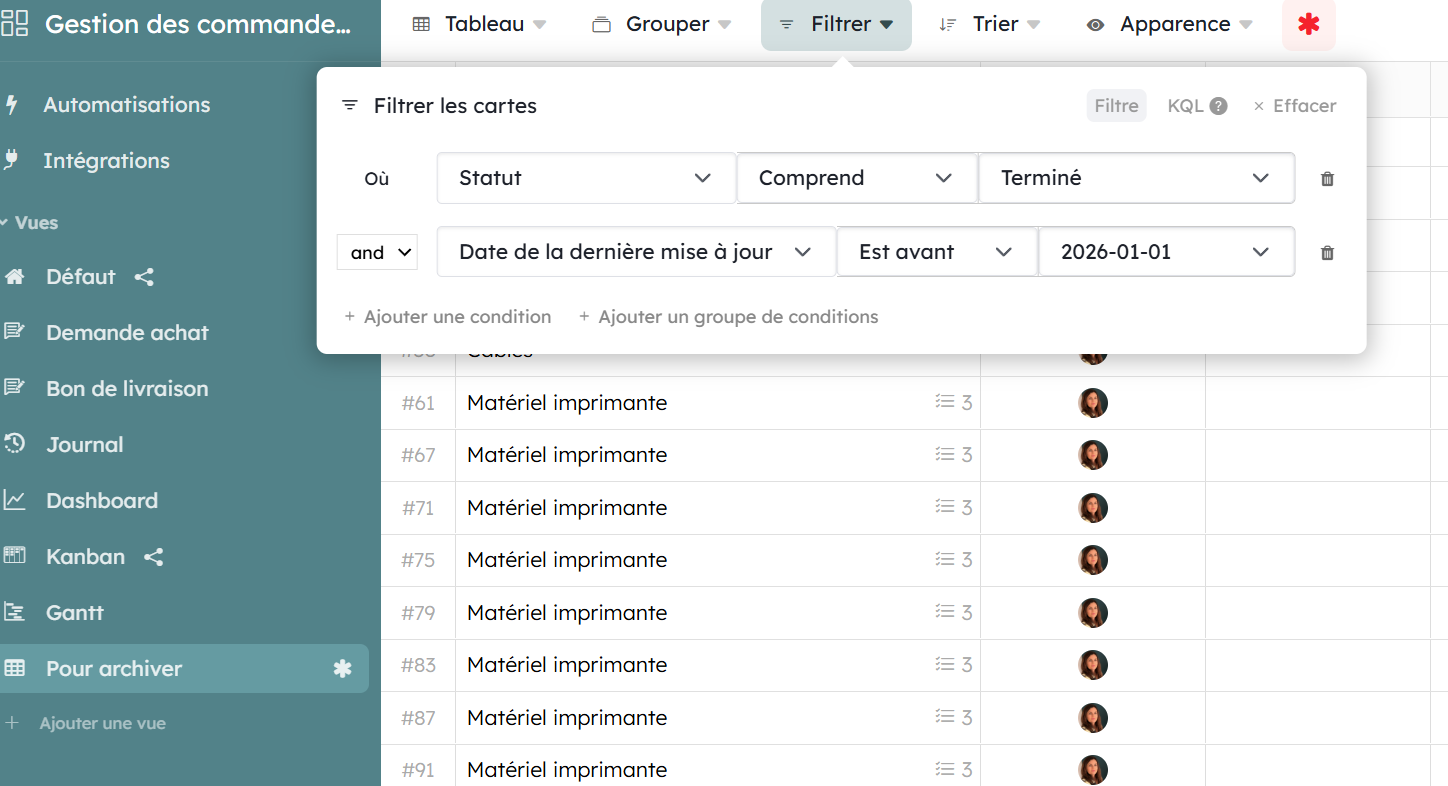This screenshot has width=1448, height=786.
Task: Click the red asterisk unsaved changes icon
Action: point(1308,25)
